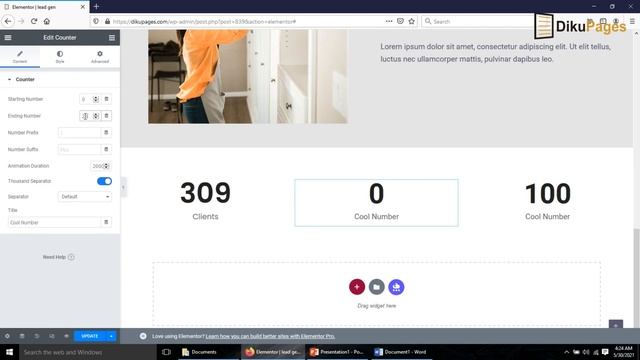Viewport: 640px width, 360px height.
Task: Open the Windows Start menu
Action: [x=9, y=352]
